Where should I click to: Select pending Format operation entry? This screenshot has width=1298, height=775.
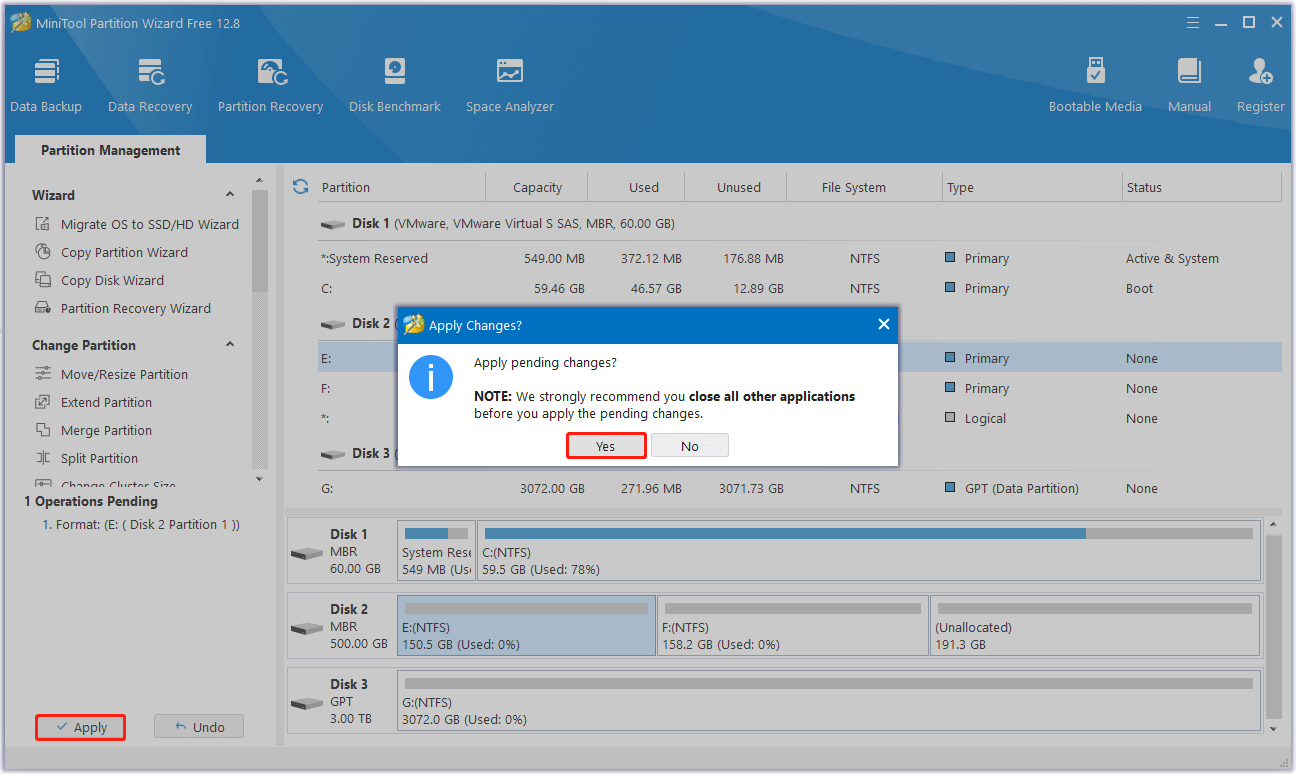(141, 524)
